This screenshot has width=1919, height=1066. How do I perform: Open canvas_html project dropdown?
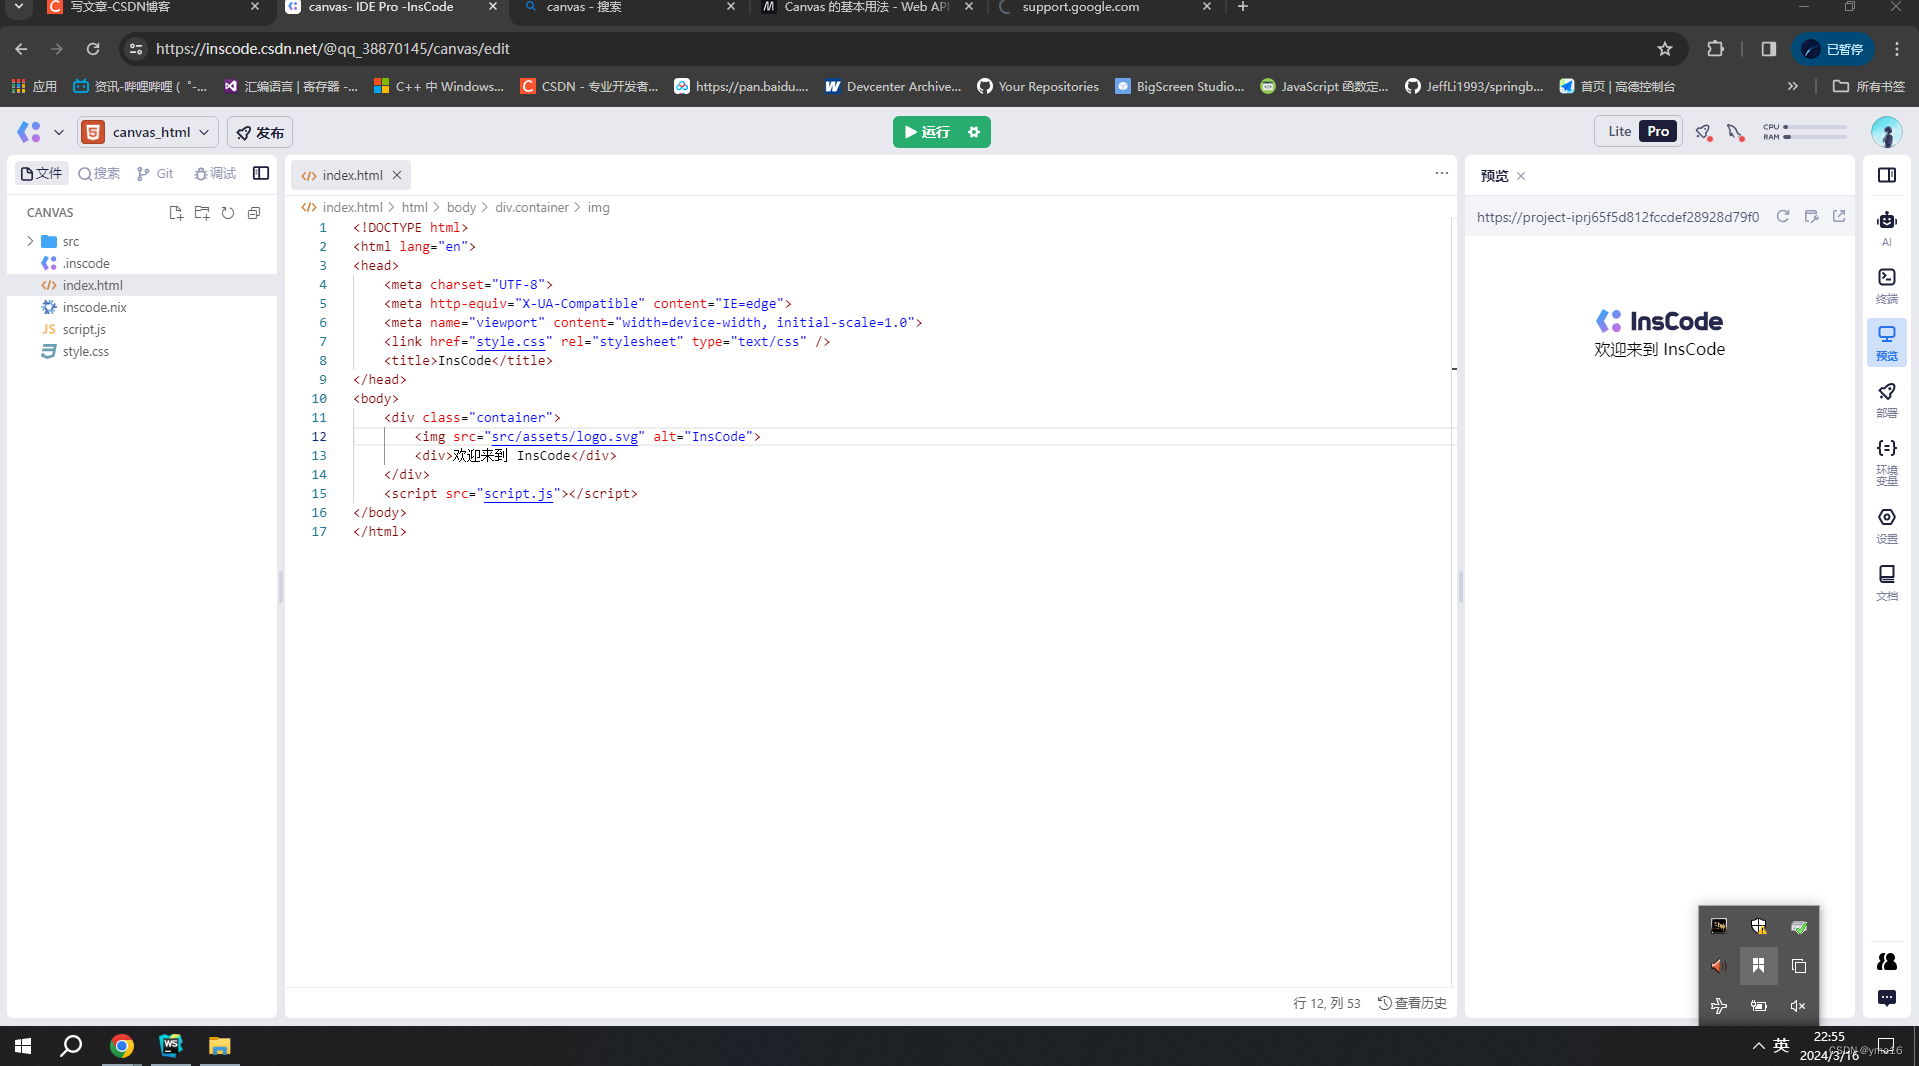(148, 132)
